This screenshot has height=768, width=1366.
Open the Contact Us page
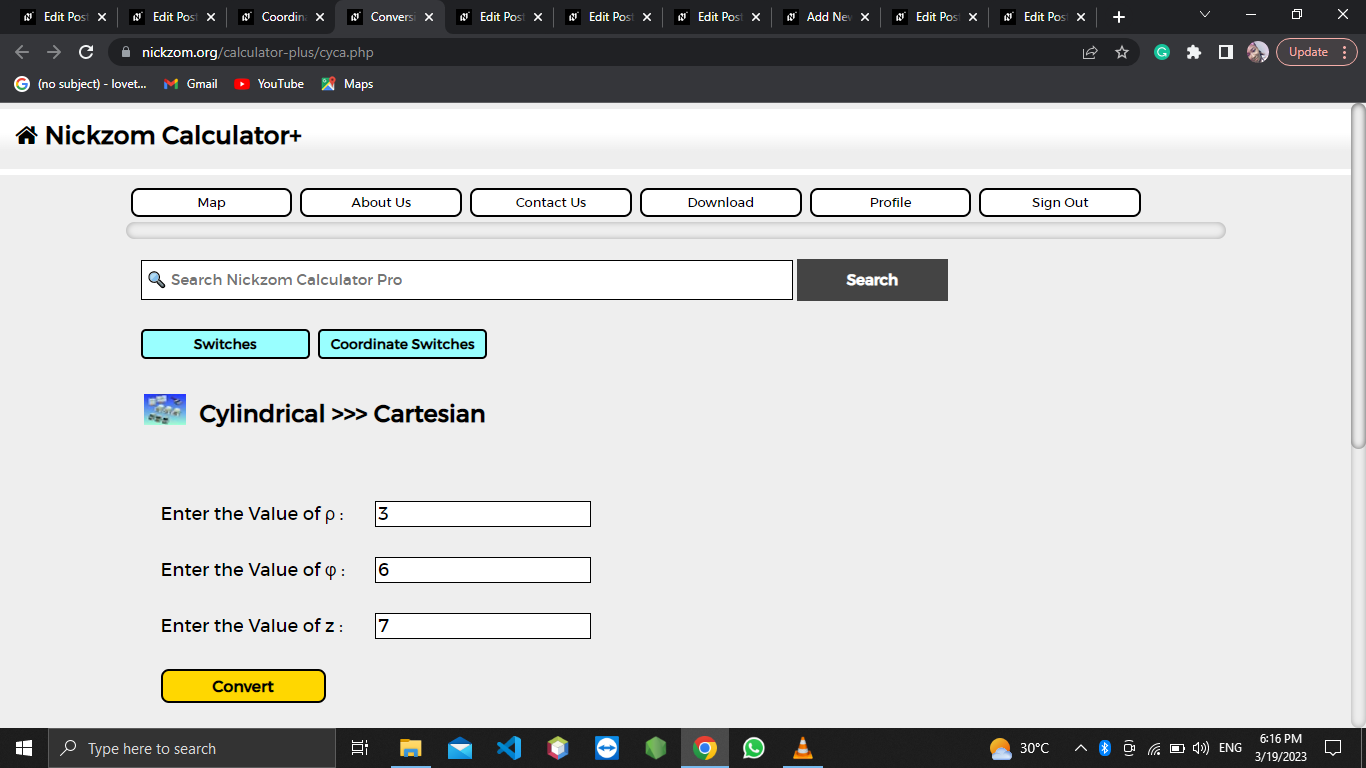tap(551, 202)
